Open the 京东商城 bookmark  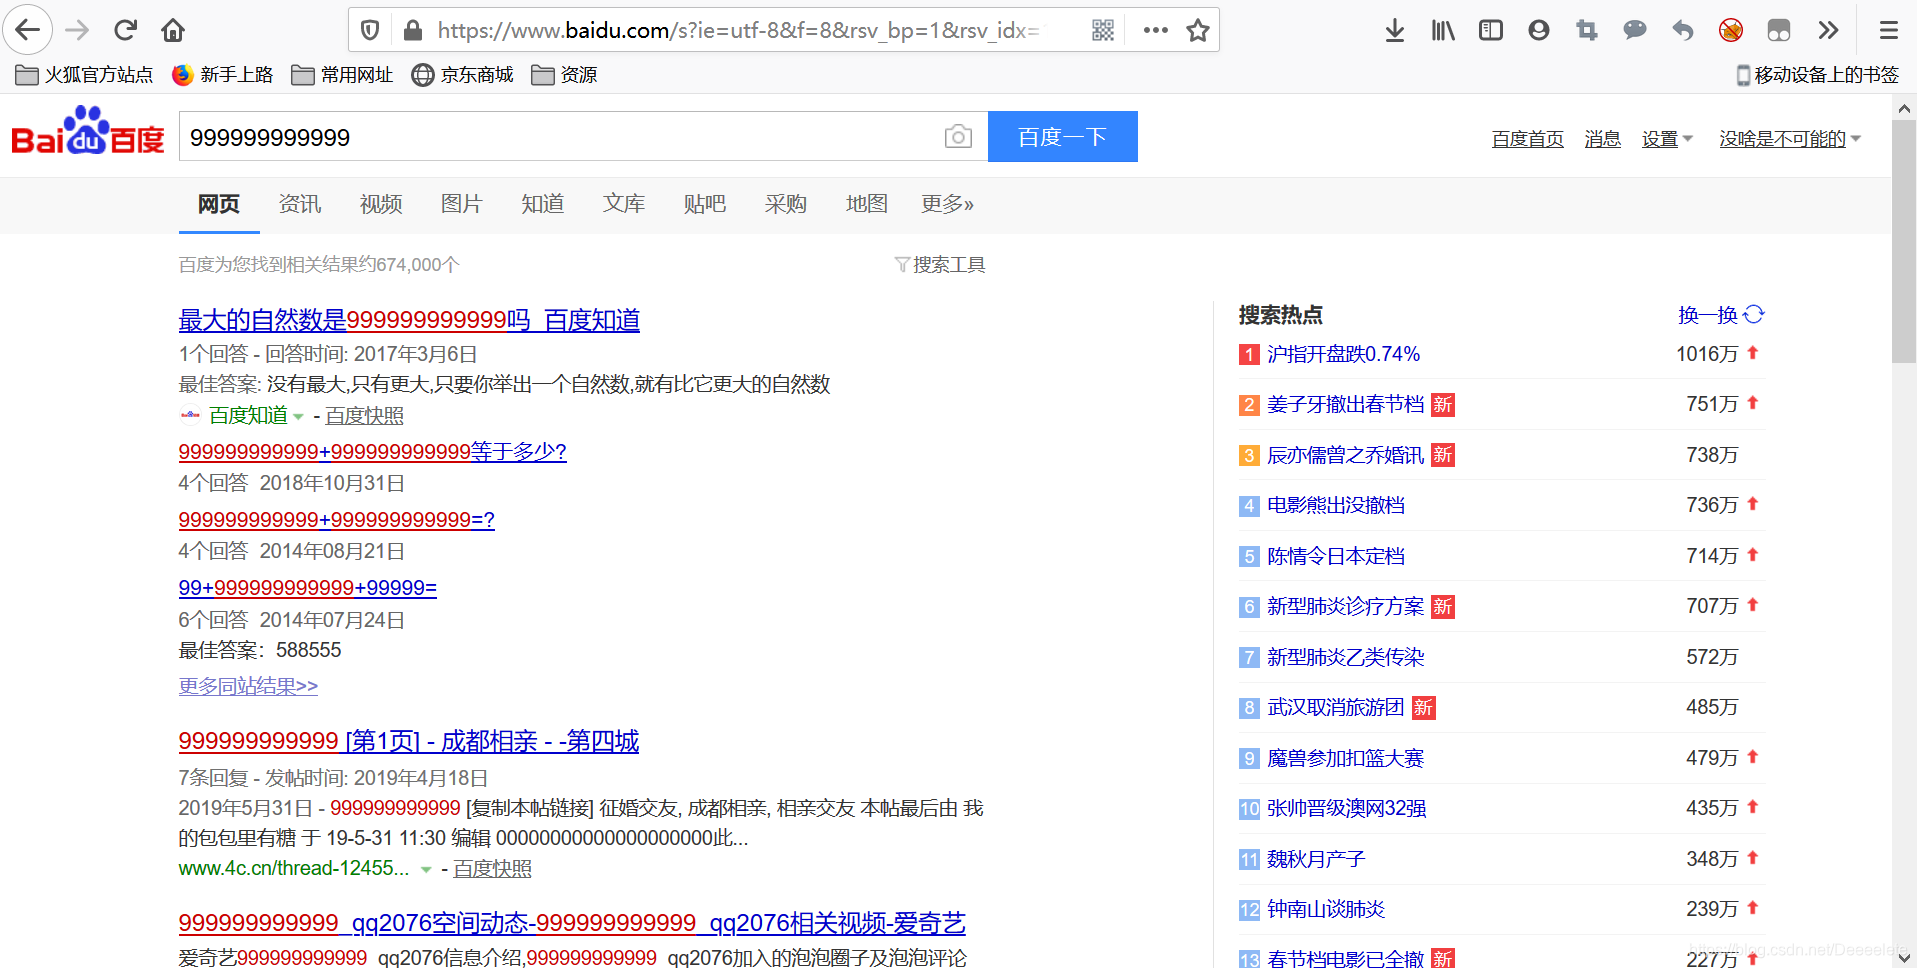[462, 75]
